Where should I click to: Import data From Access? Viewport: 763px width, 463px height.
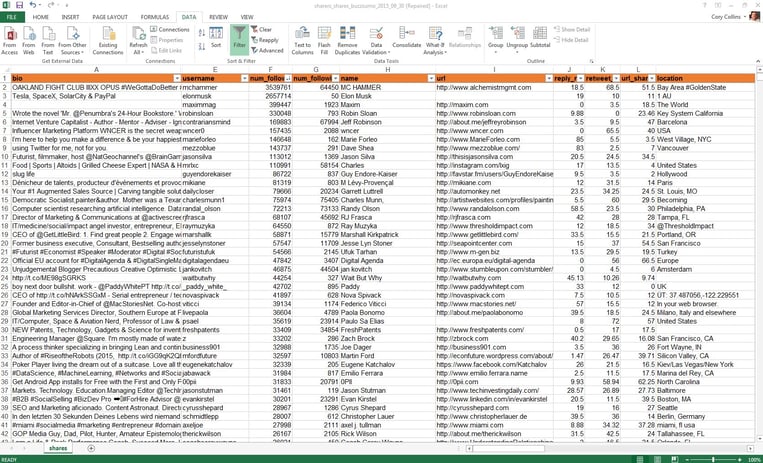pos(10,40)
